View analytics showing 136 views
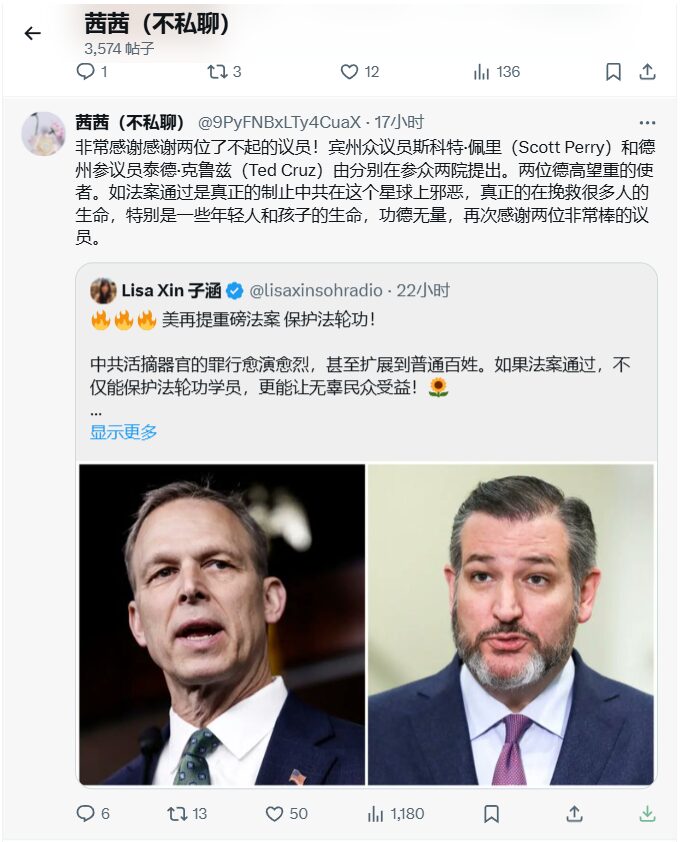This screenshot has width=695, height=842. pos(497,71)
